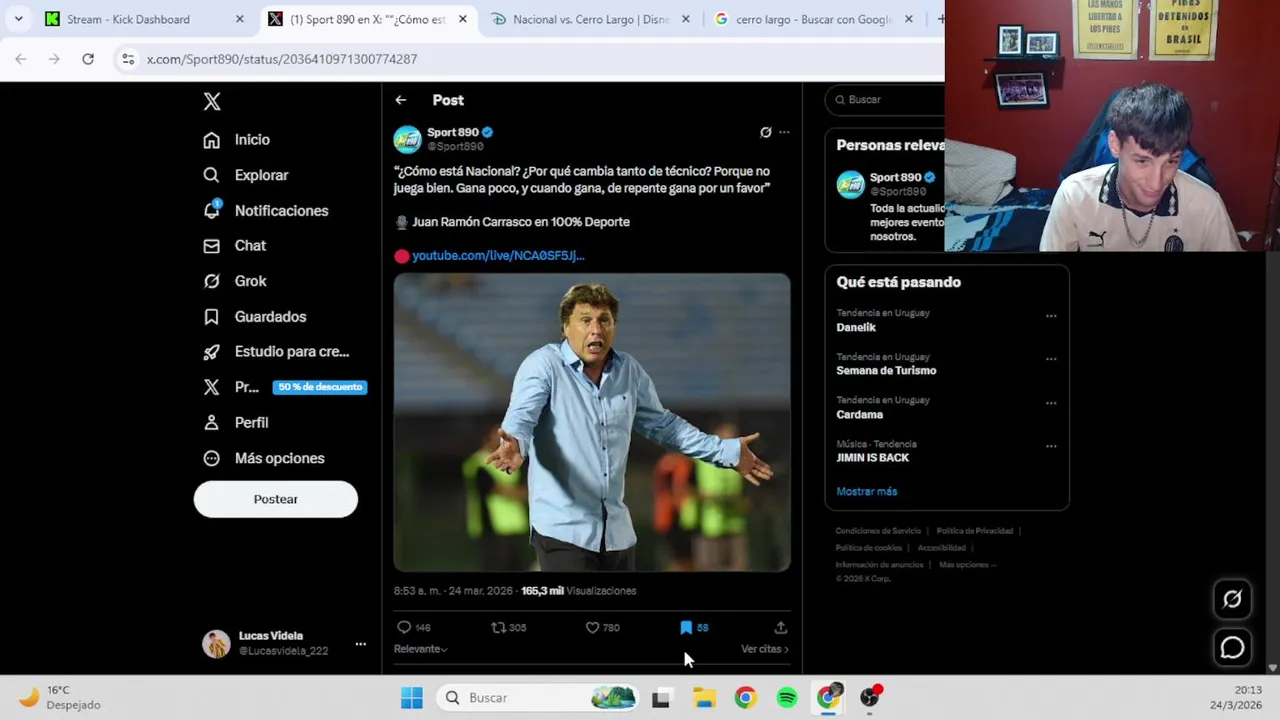The width and height of the screenshot is (1280, 720).
Task: Open options for Semana de Turismo trend
Action: pyautogui.click(x=1051, y=358)
